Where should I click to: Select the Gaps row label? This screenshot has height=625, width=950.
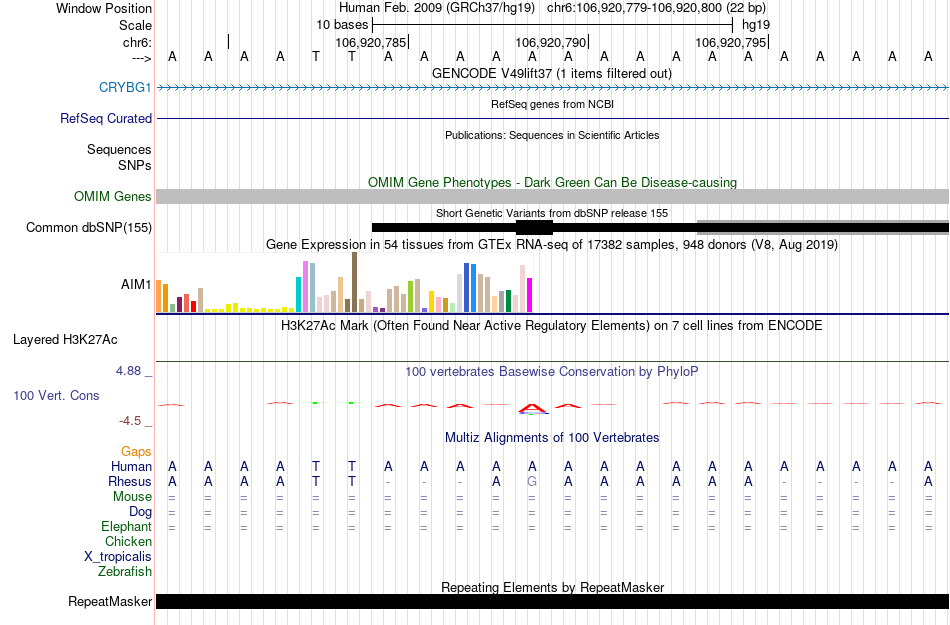136,452
